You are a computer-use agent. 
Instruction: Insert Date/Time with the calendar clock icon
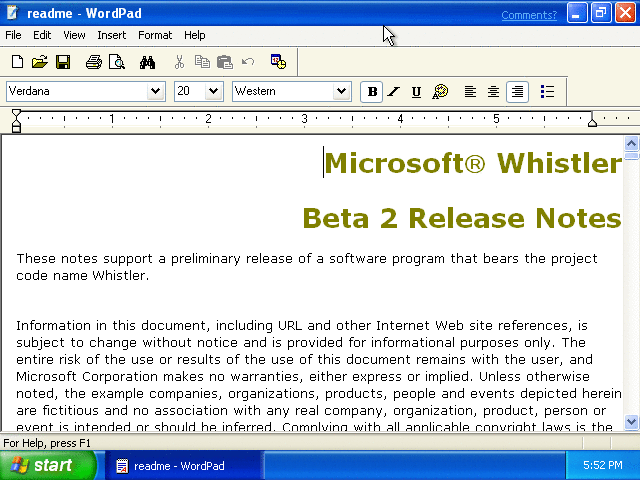click(x=278, y=62)
